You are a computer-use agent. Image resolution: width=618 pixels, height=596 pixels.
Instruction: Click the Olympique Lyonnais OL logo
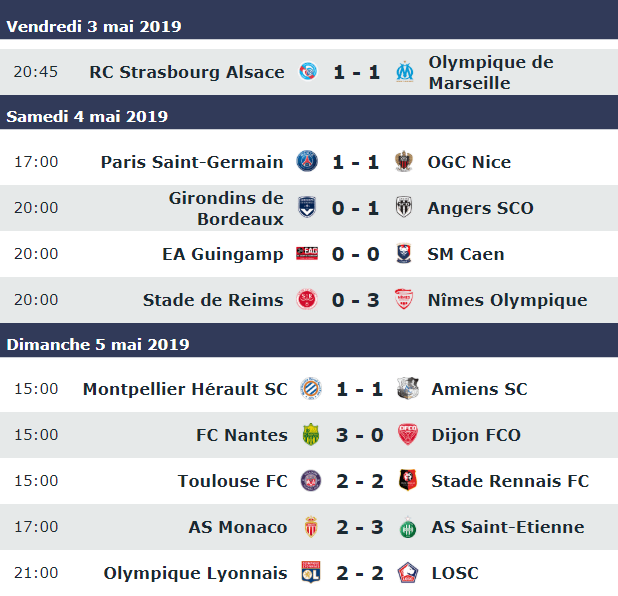[311, 572]
